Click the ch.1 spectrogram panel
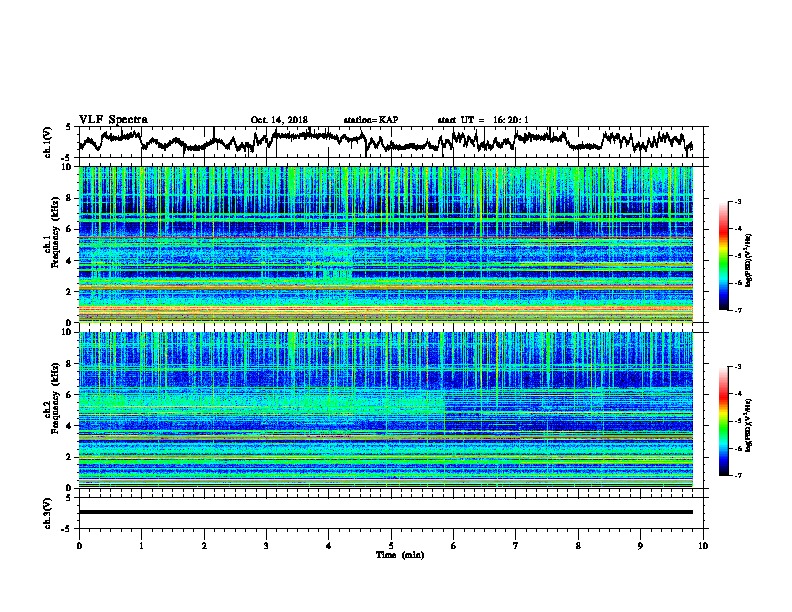Screen dimensions: 792x612 click(386, 244)
